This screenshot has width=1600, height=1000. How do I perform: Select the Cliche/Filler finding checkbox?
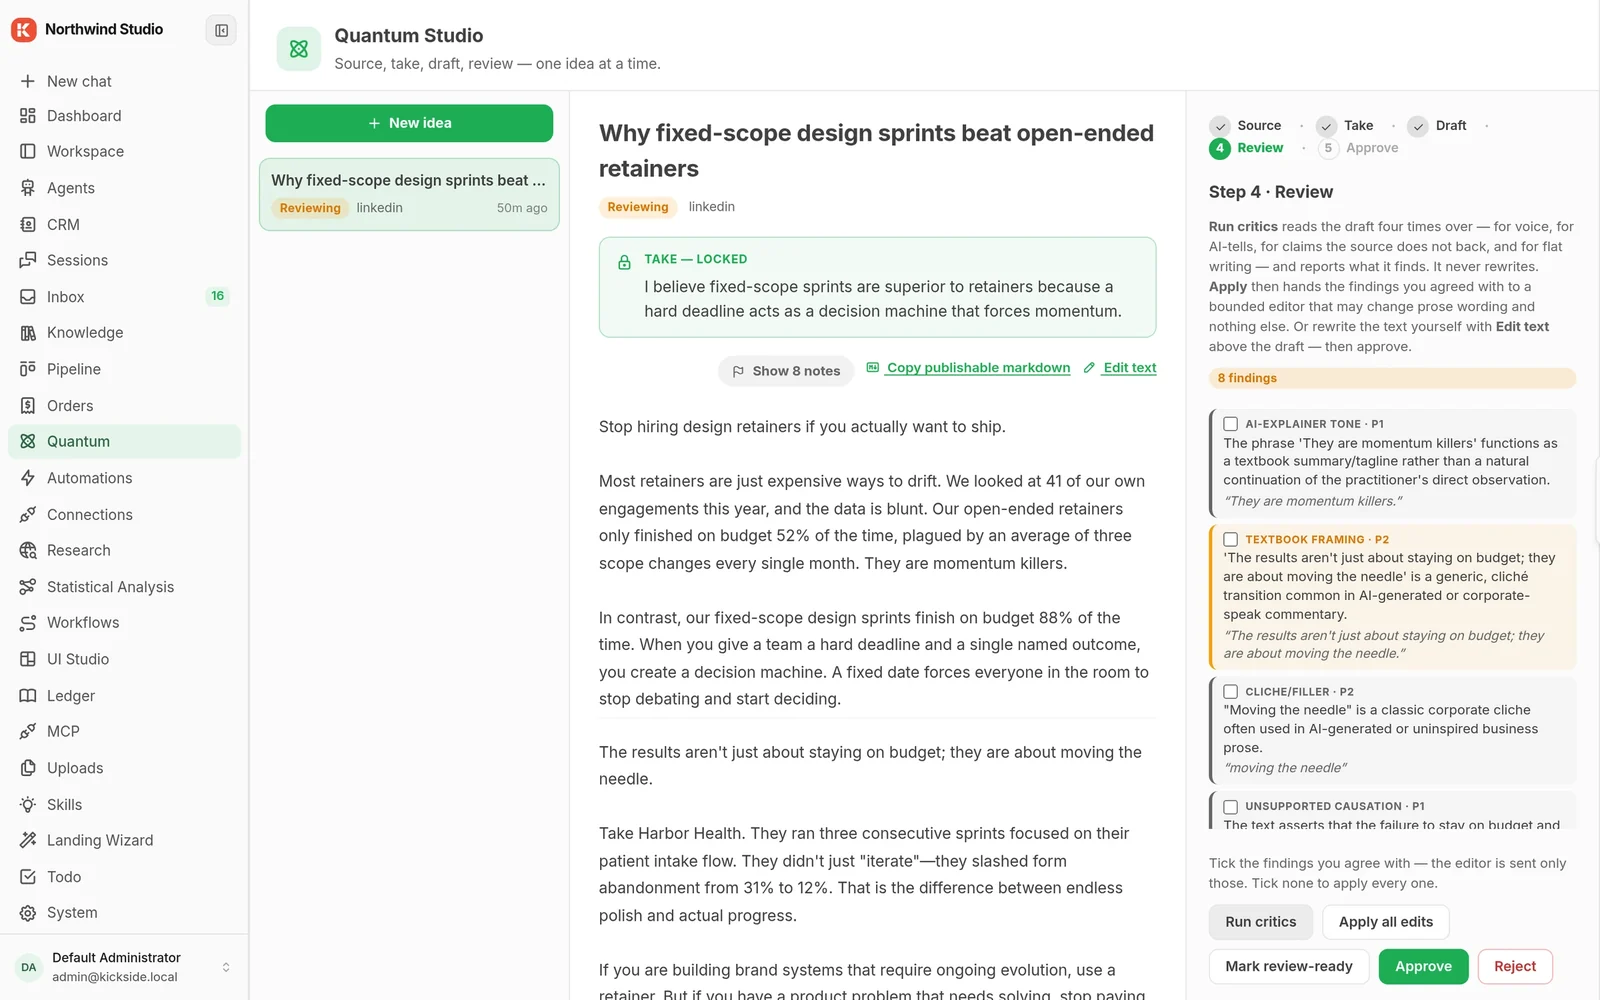1231,691
